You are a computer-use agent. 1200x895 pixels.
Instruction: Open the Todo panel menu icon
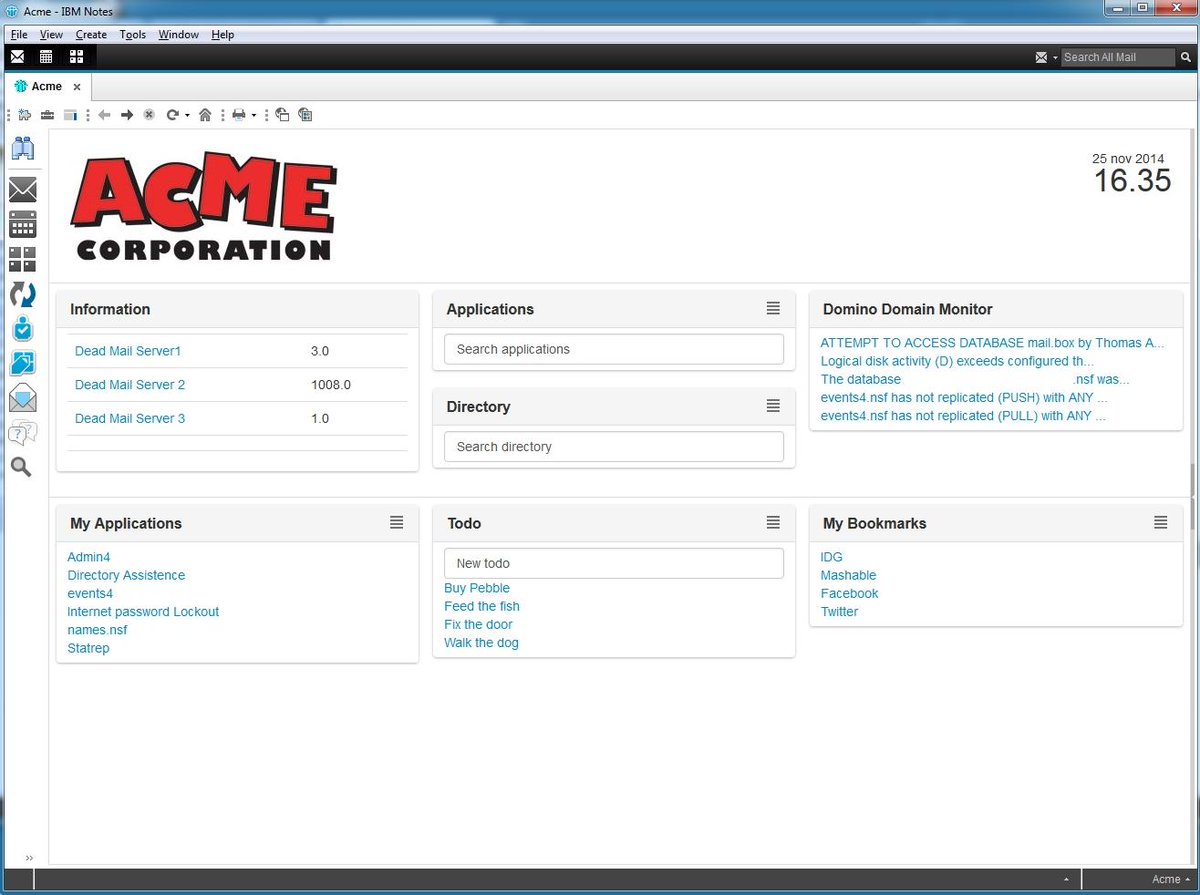tap(773, 522)
